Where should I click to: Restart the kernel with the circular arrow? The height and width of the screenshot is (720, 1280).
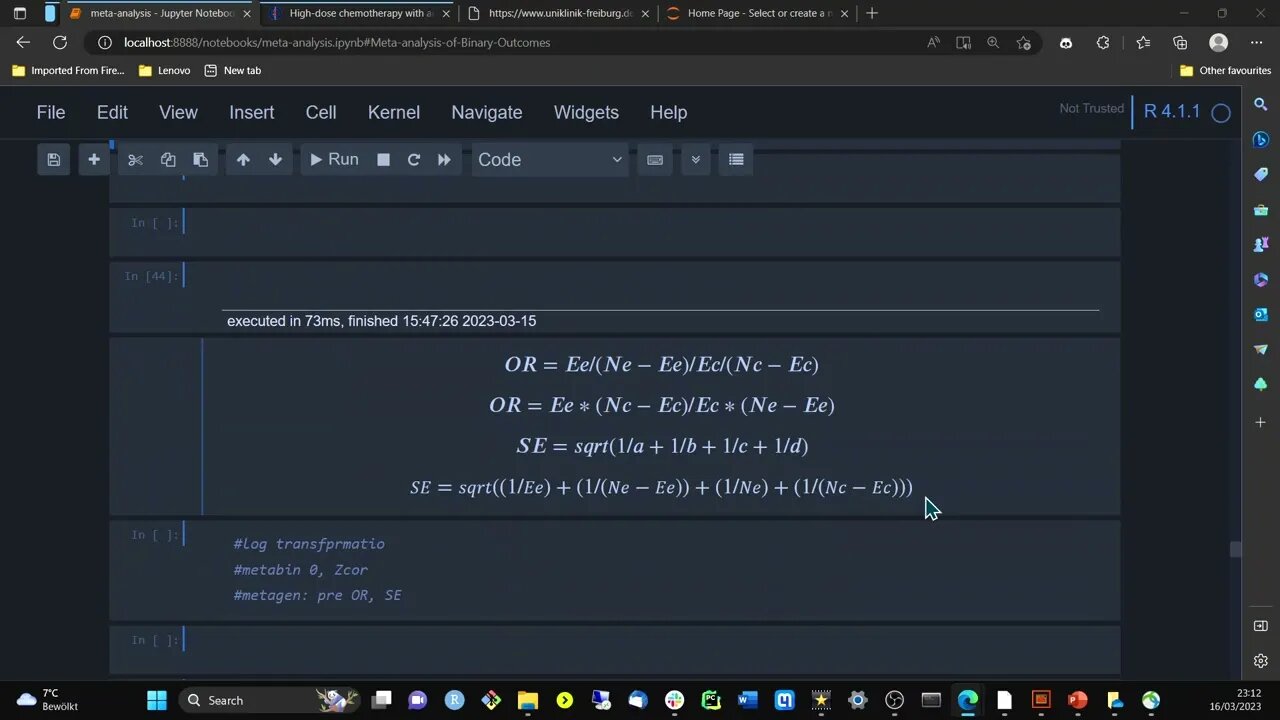413,160
